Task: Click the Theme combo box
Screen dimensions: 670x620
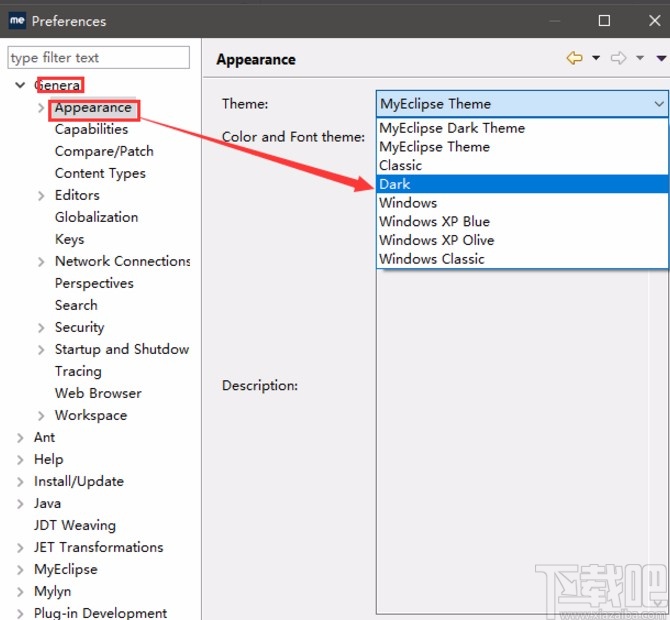Action: click(x=522, y=104)
